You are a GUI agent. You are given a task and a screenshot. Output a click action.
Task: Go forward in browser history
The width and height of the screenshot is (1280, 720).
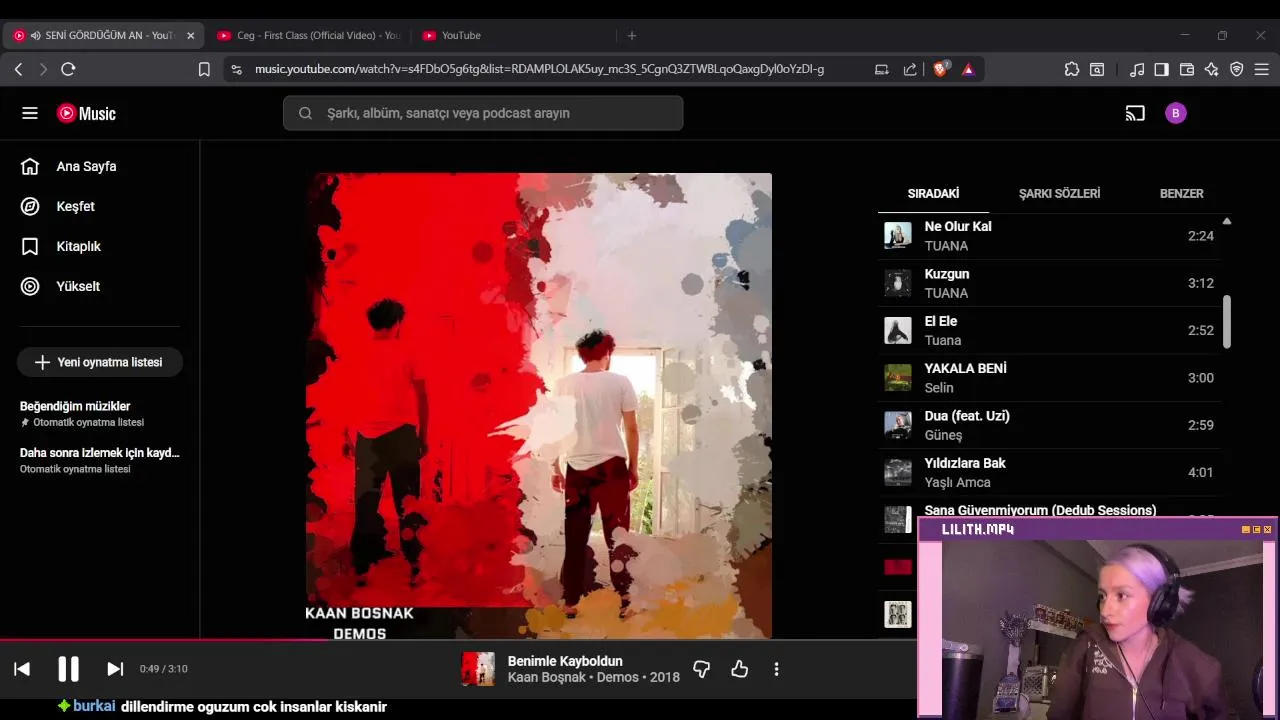point(43,69)
